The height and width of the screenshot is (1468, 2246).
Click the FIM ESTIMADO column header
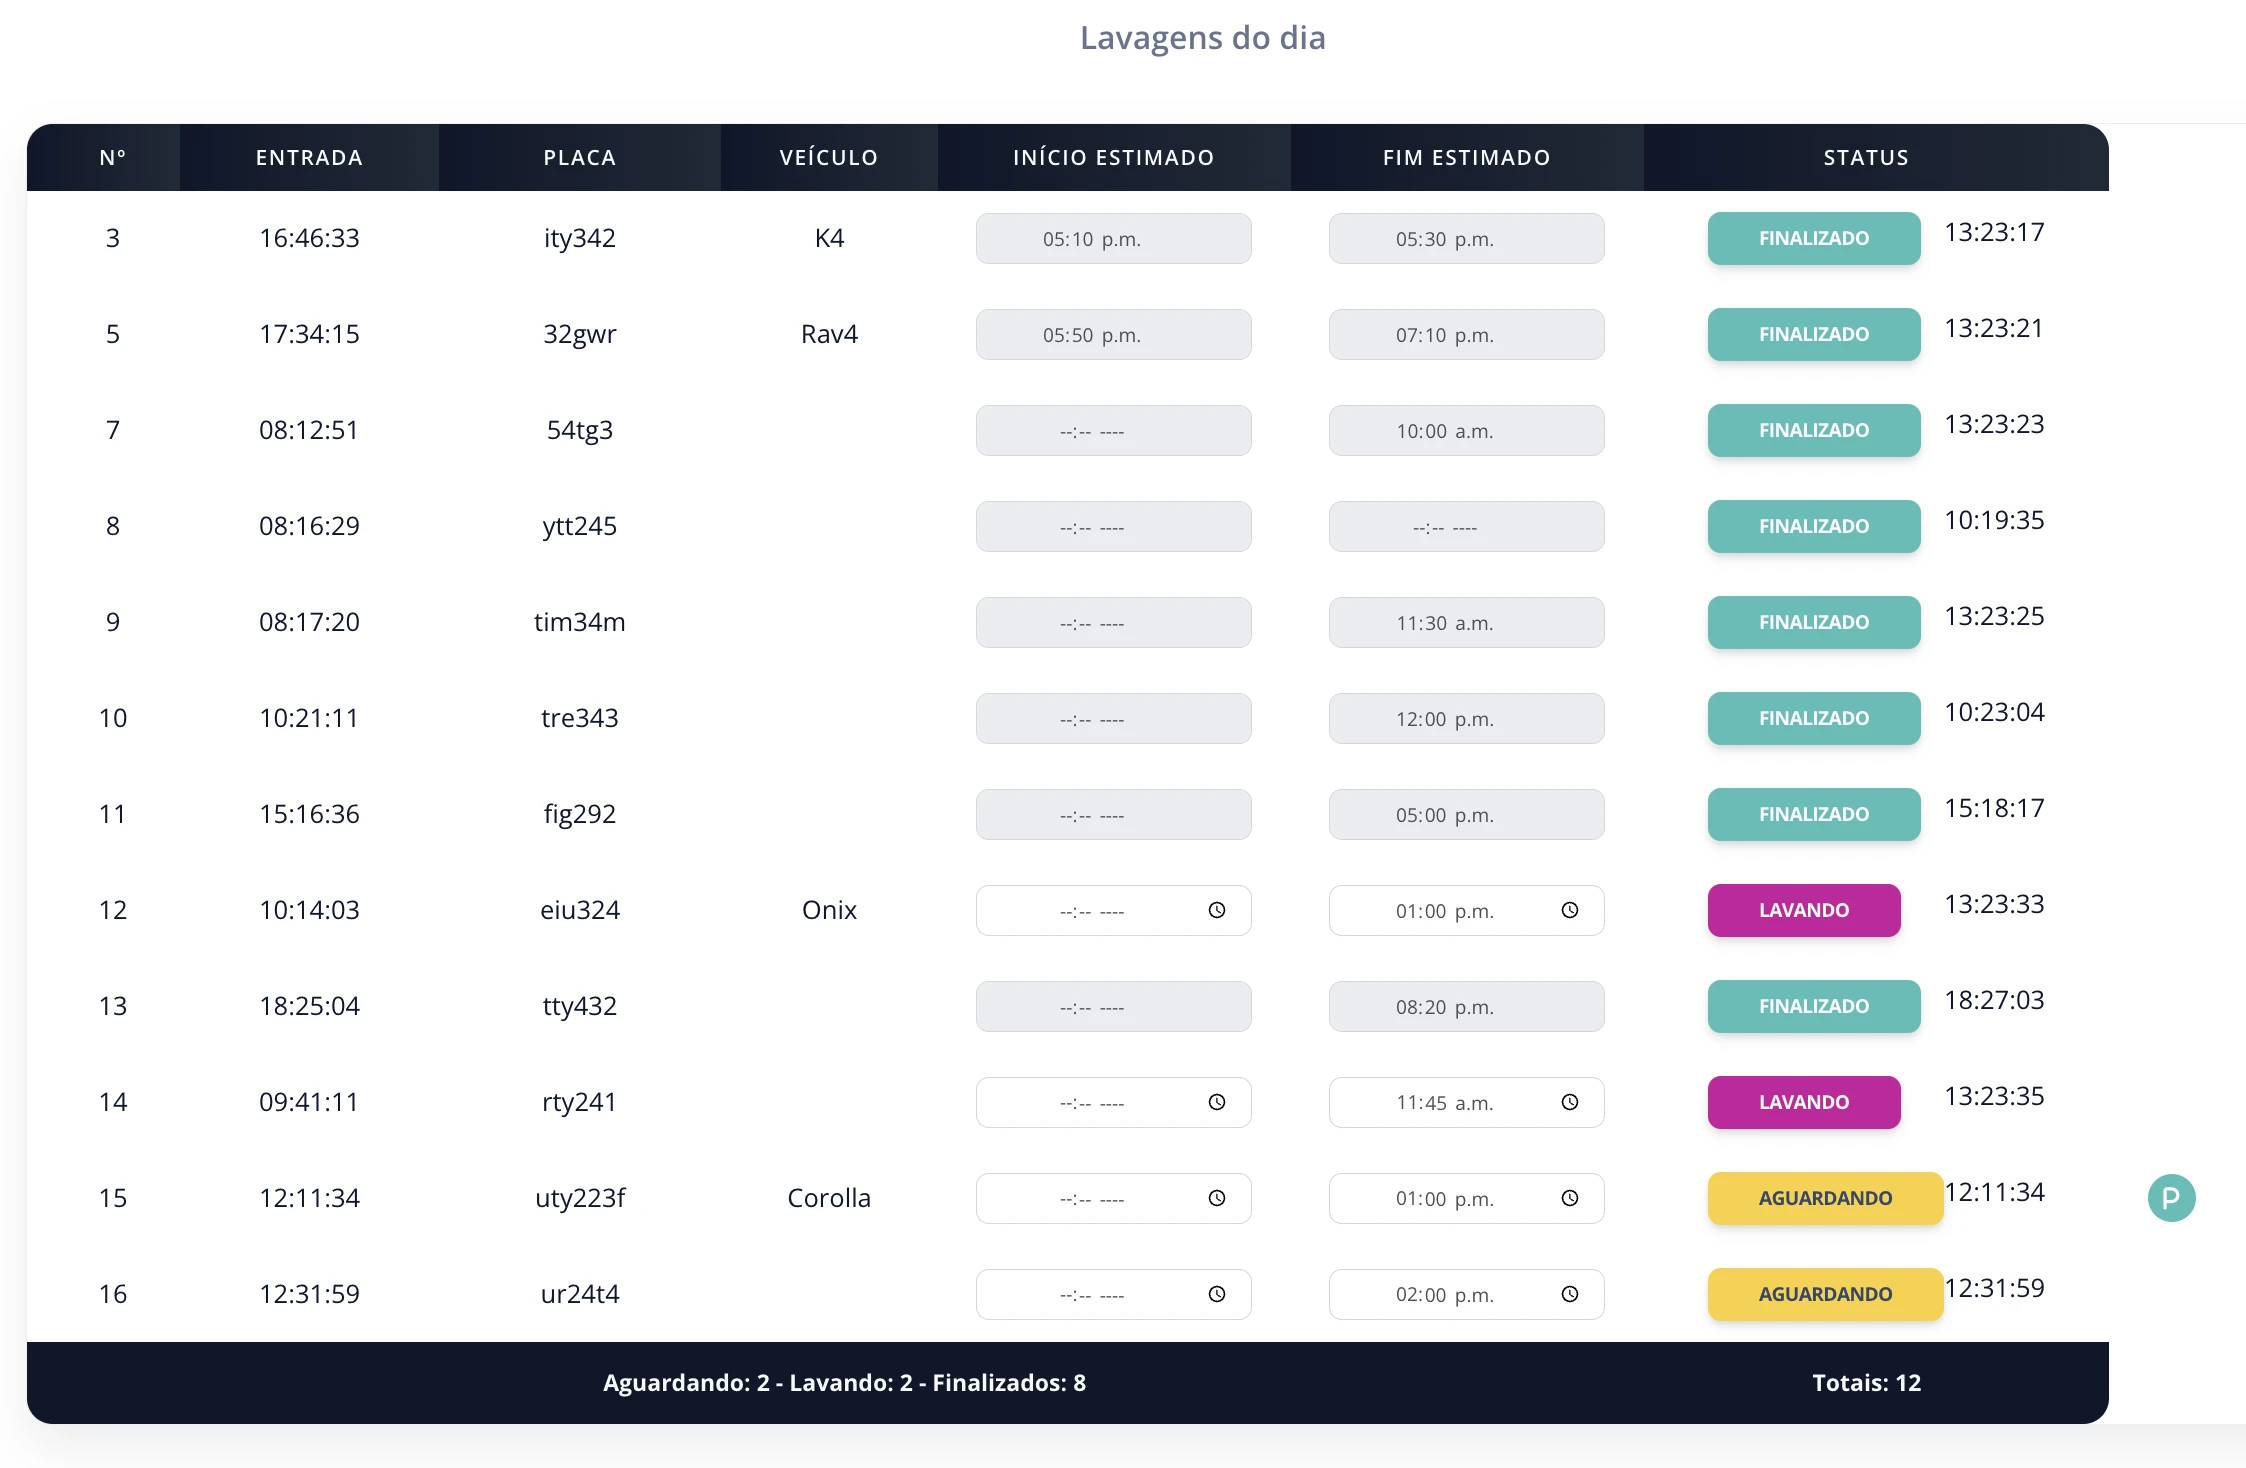tap(1466, 157)
